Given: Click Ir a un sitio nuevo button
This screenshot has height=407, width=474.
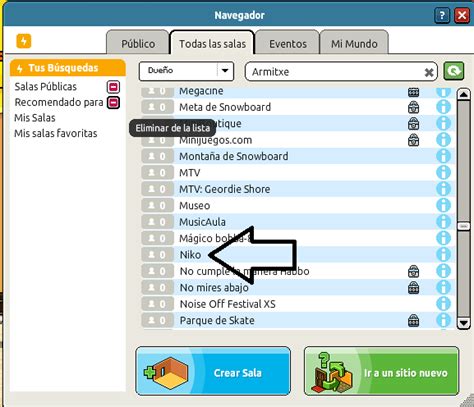Looking at the screenshot, I should [382, 371].
